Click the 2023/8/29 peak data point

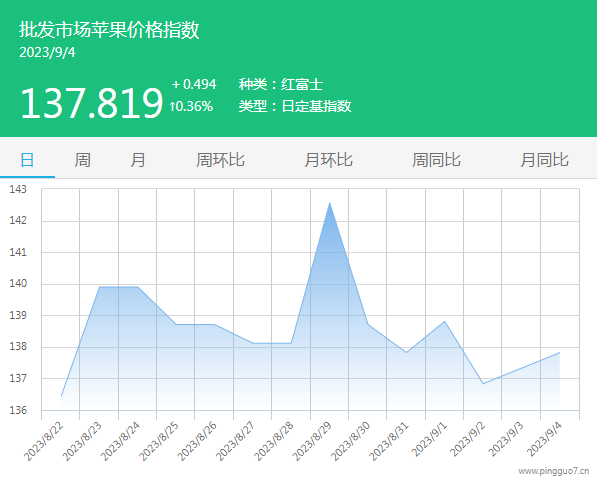[x=329, y=203]
